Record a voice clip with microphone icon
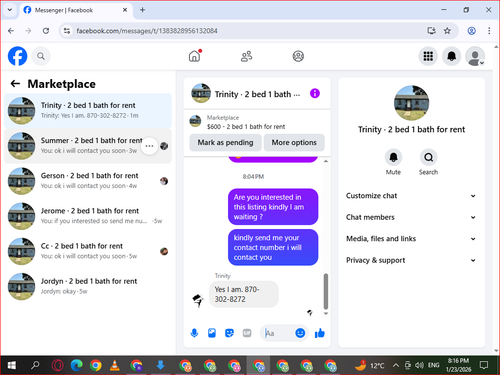This screenshot has height=375, width=500. click(x=194, y=333)
